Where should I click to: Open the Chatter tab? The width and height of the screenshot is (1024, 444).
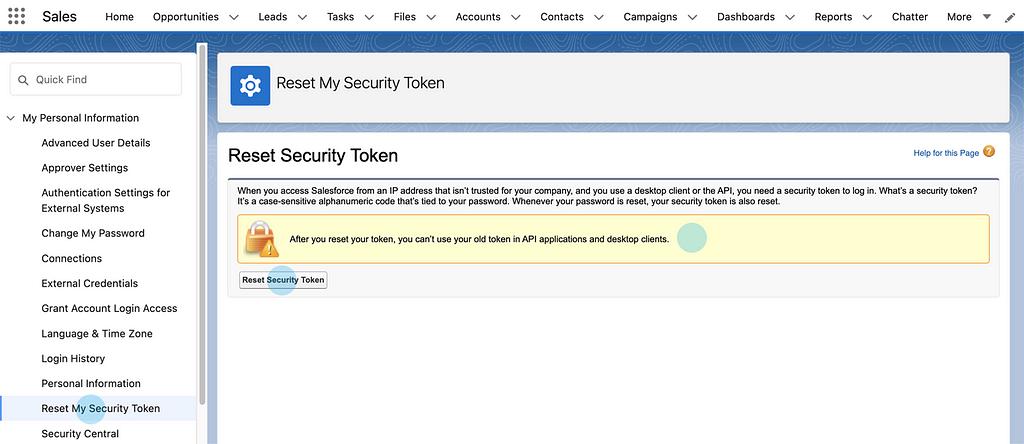coord(909,17)
